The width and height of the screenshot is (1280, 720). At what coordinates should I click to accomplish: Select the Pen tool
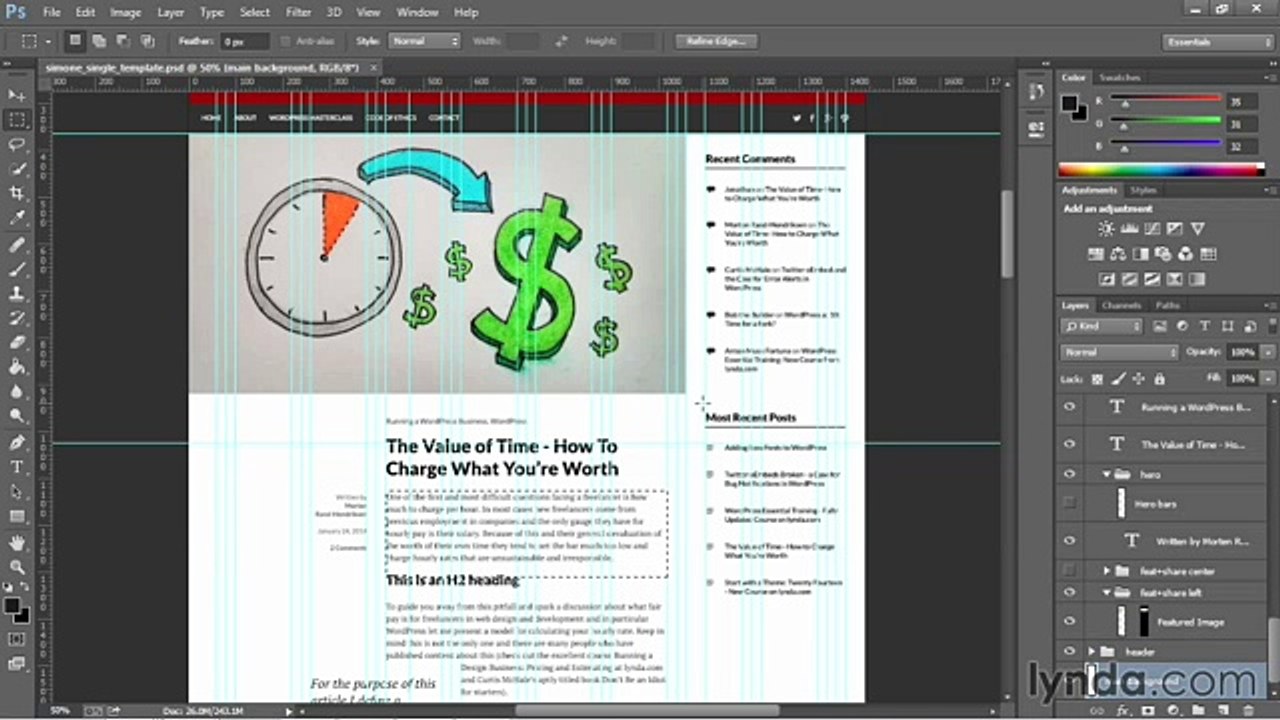tap(17, 443)
